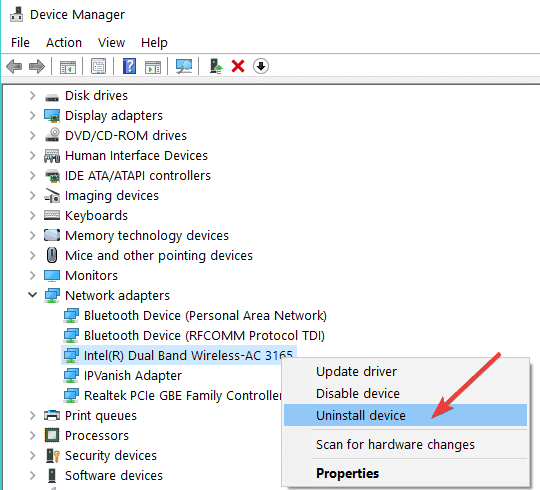Go forward with the toolbar Forward arrow
The height and width of the screenshot is (490, 540).
tap(37, 66)
